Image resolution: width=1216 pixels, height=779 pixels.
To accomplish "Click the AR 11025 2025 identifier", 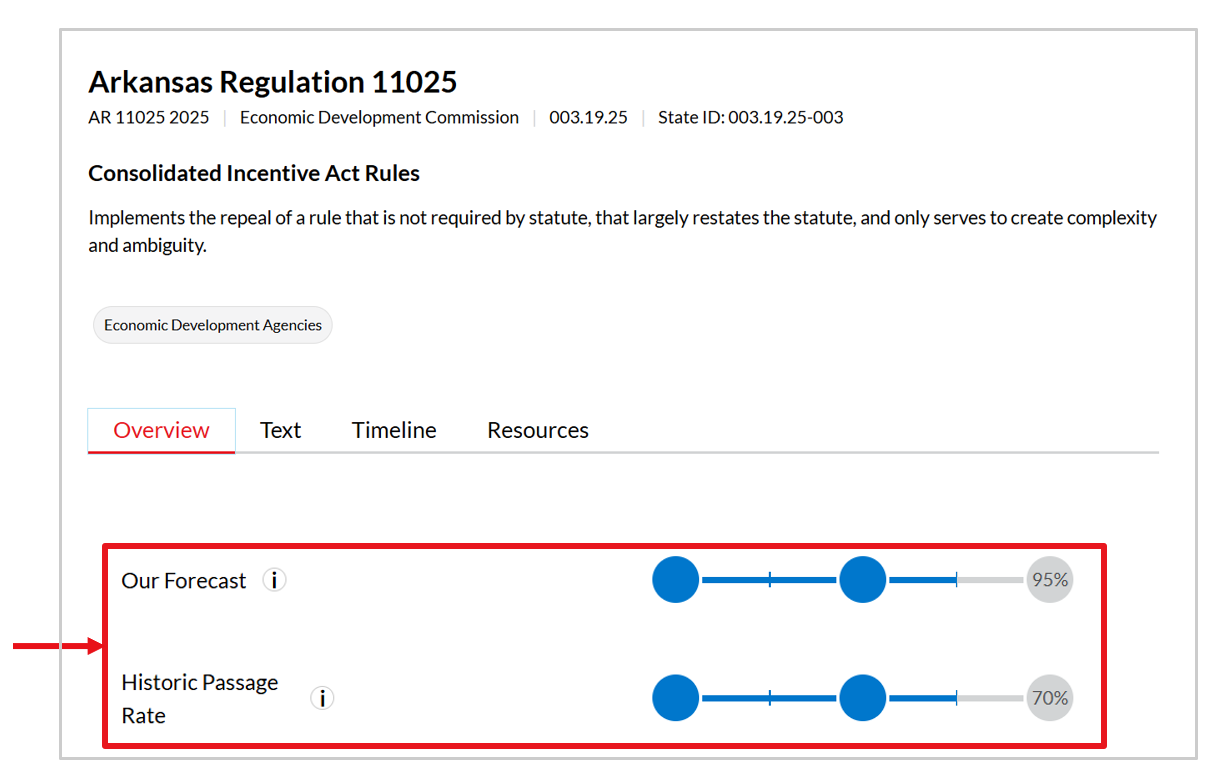I will (149, 118).
